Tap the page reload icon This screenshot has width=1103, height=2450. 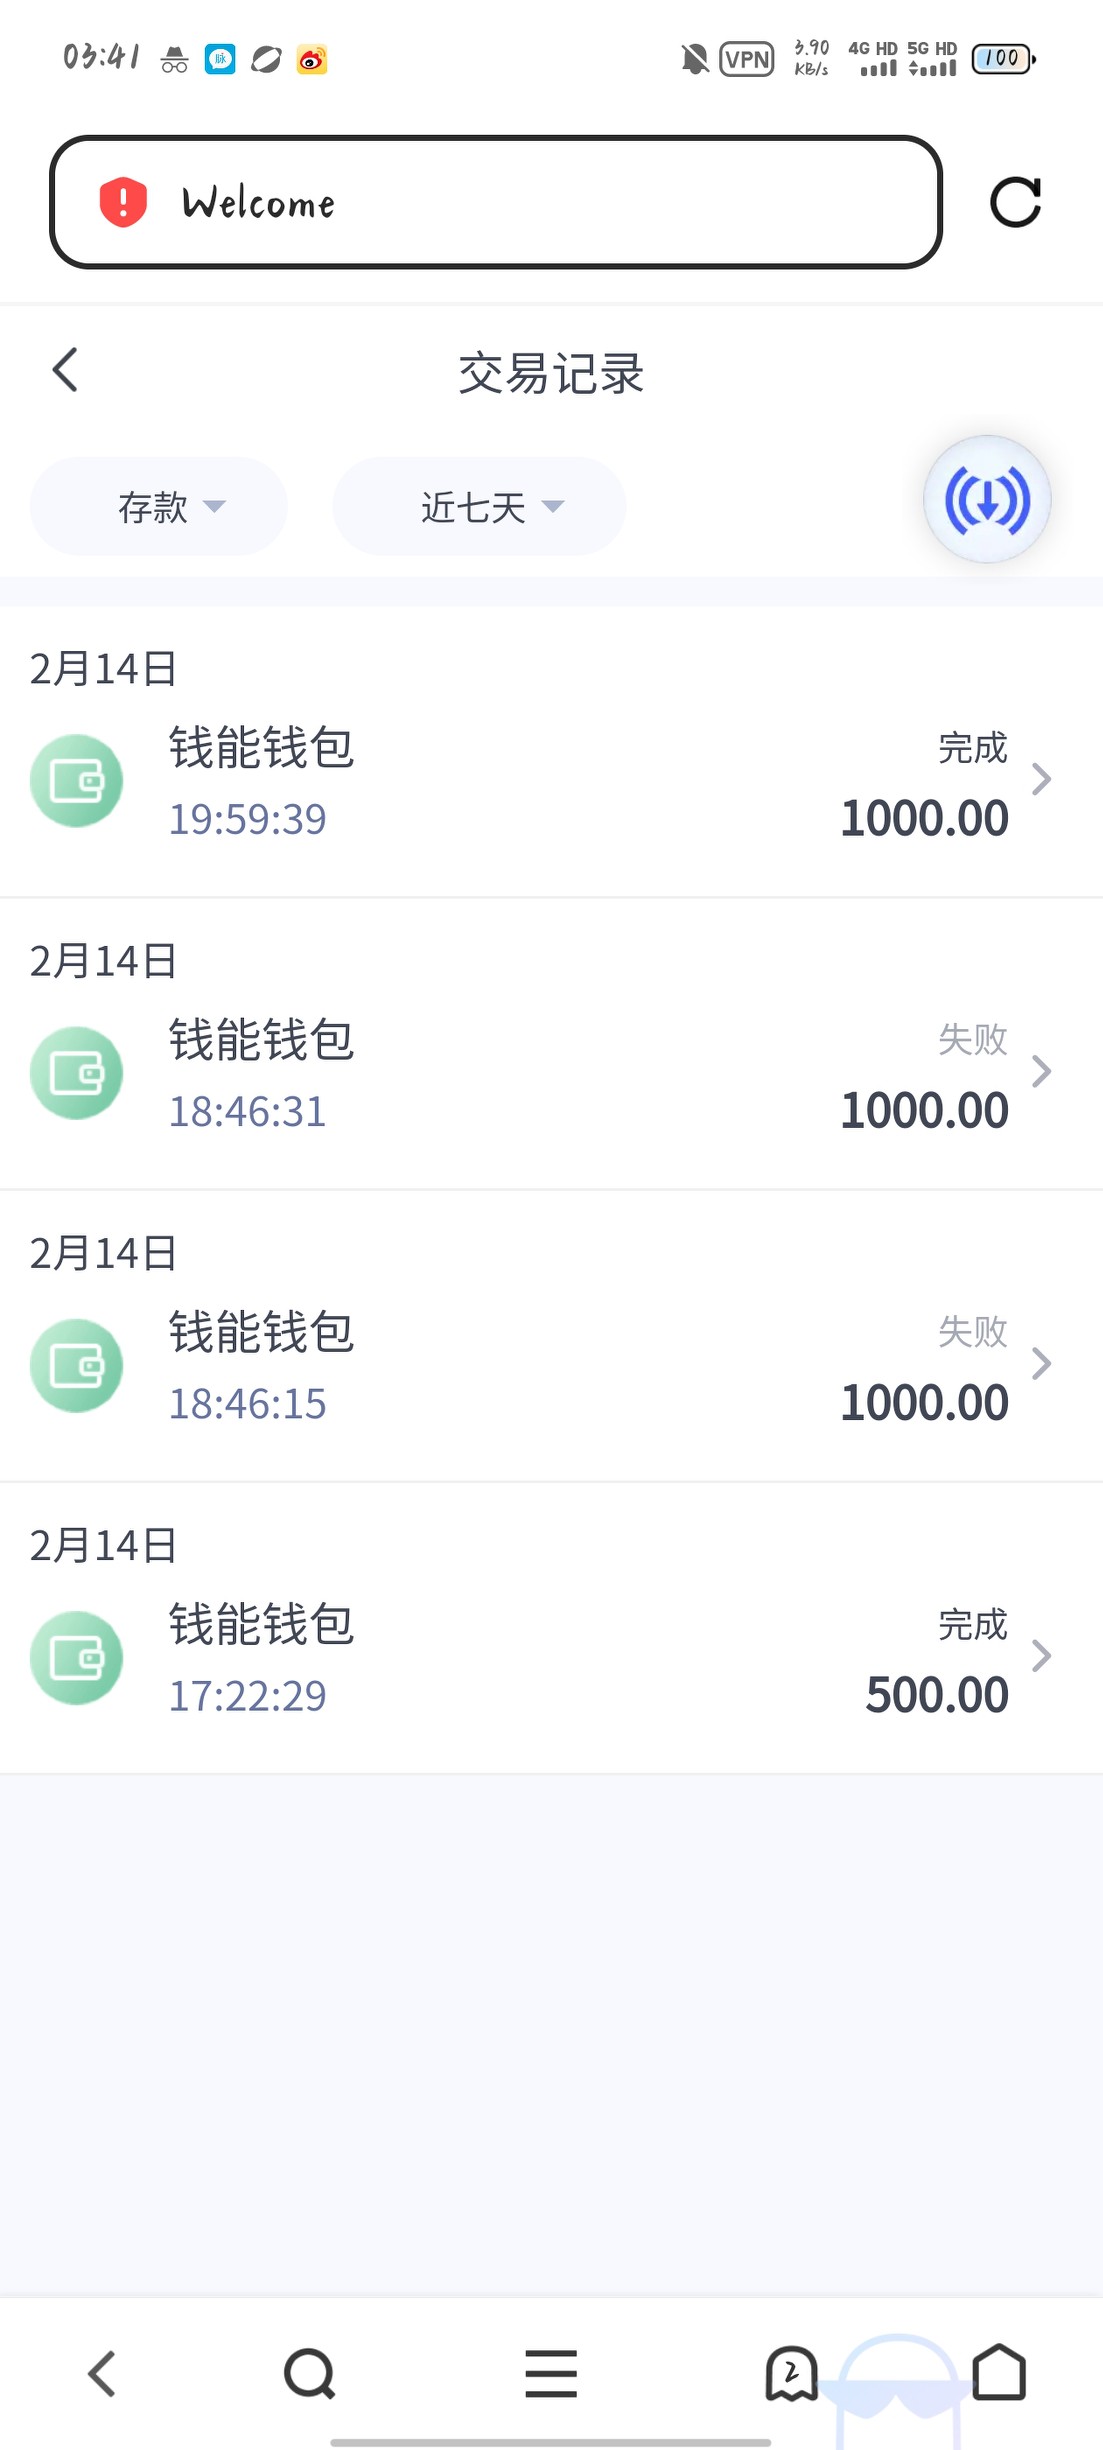pyautogui.click(x=1015, y=203)
